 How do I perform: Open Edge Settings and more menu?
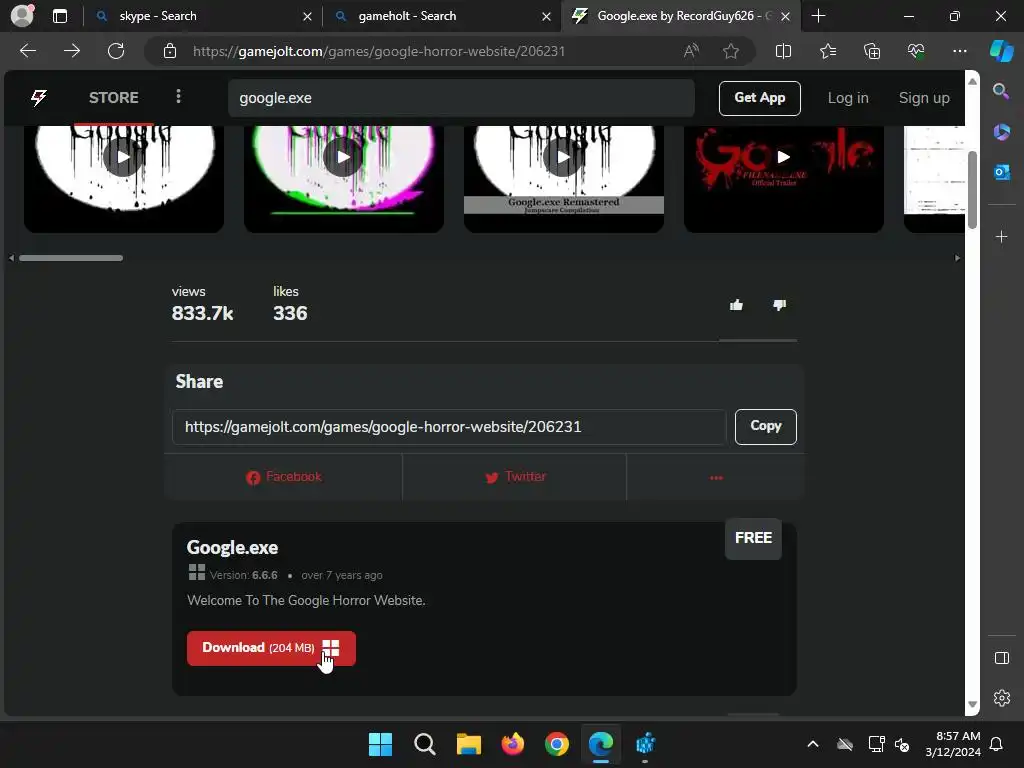click(x=959, y=51)
